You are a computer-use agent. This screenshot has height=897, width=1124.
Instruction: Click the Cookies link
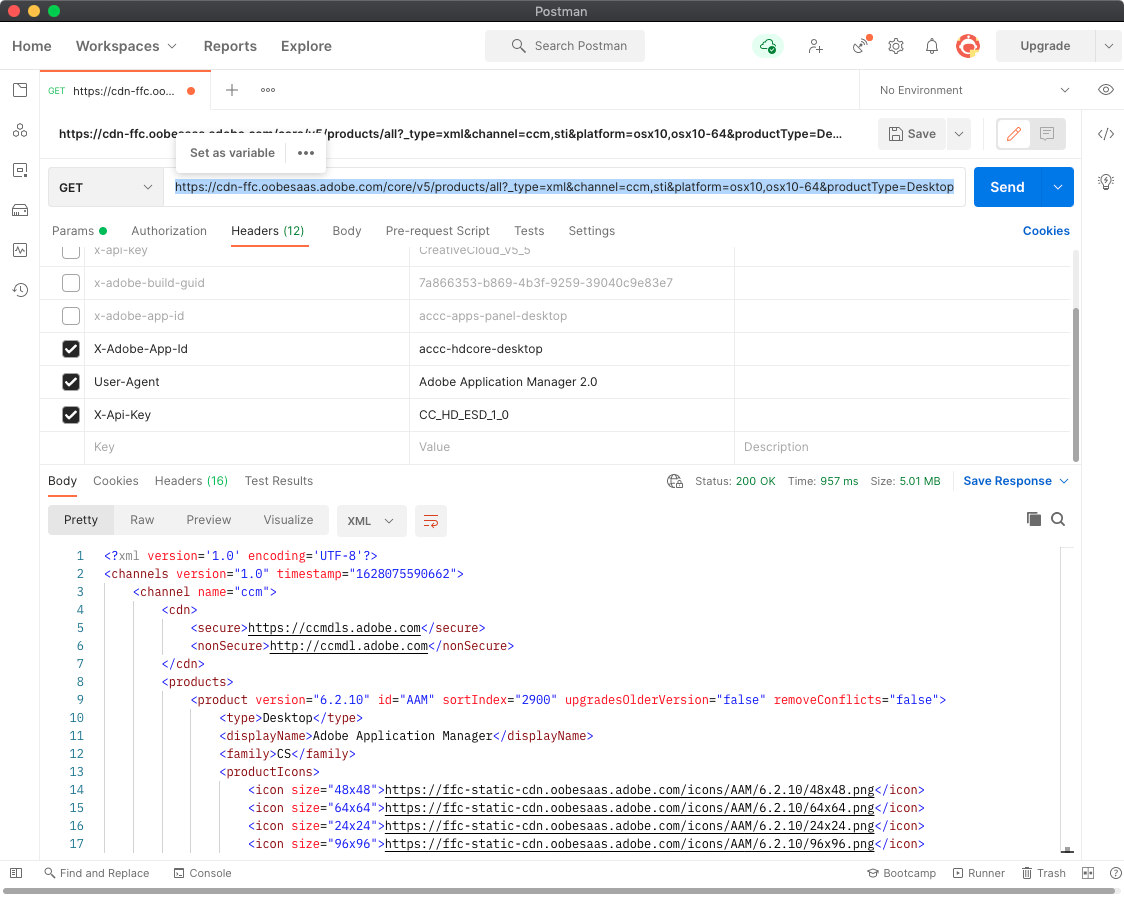click(x=1046, y=231)
